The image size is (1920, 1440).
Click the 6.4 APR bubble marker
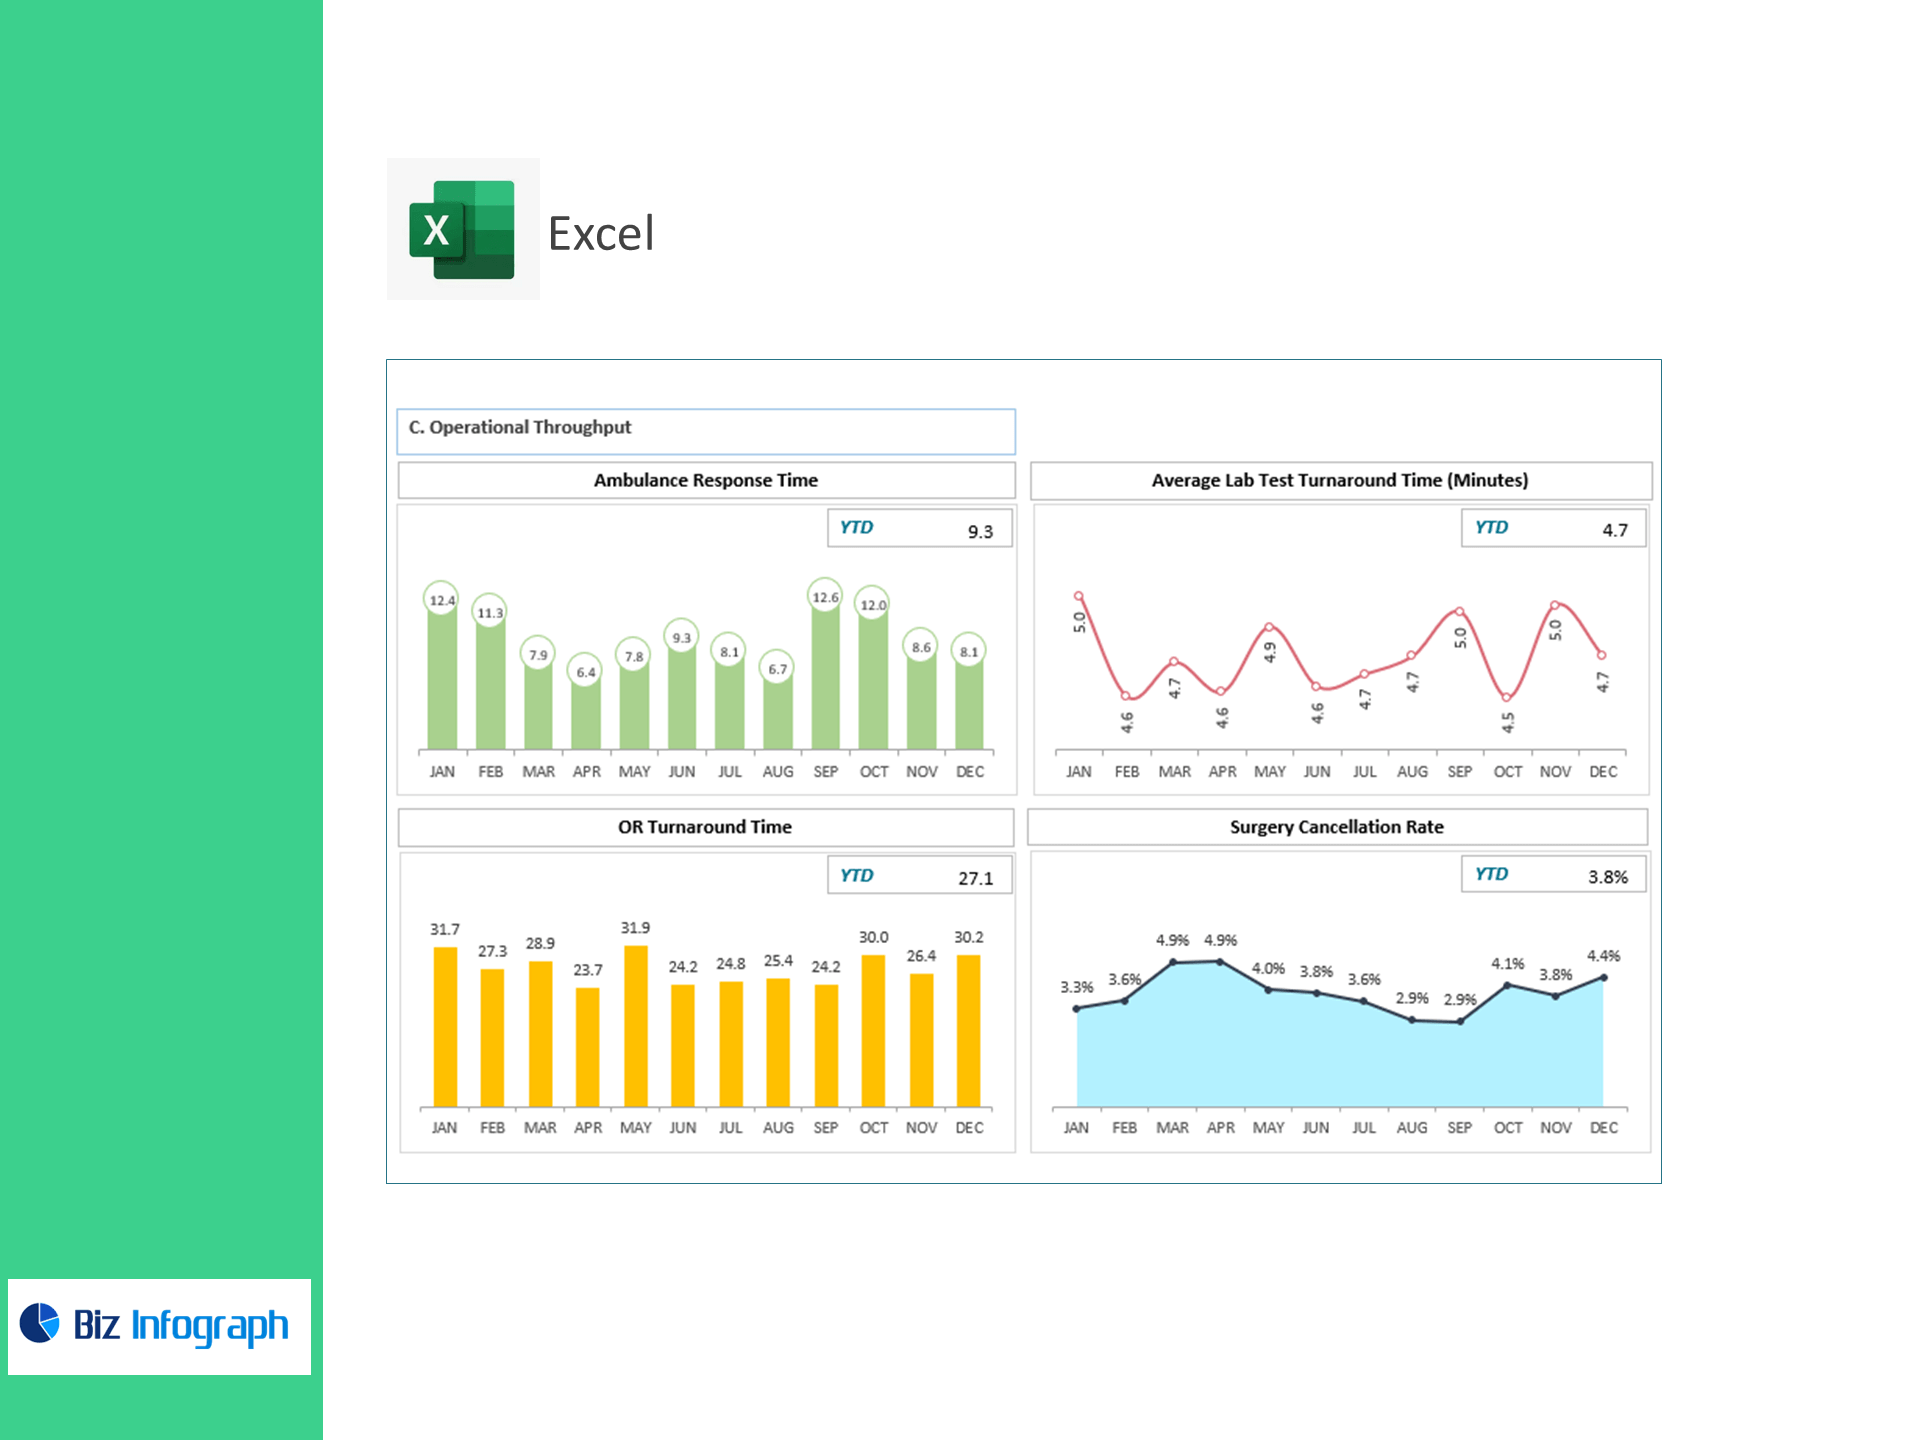point(586,672)
